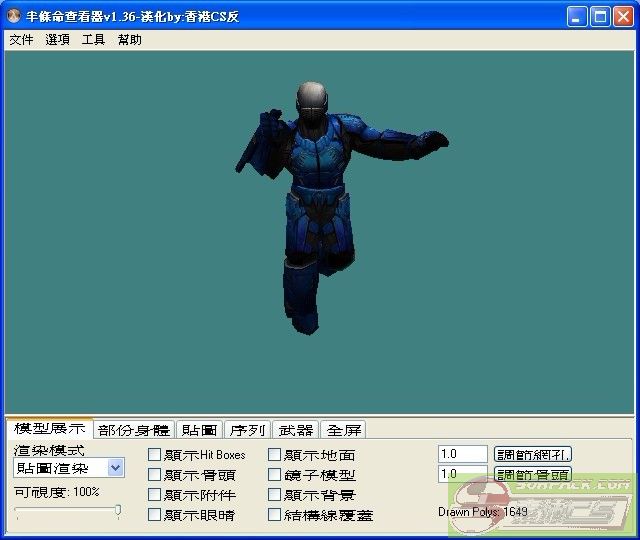The height and width of the screenshot is (540, 640).
Task: Tick the 結構線覆蓋 checkbox
Action: (x=275, y=515)
